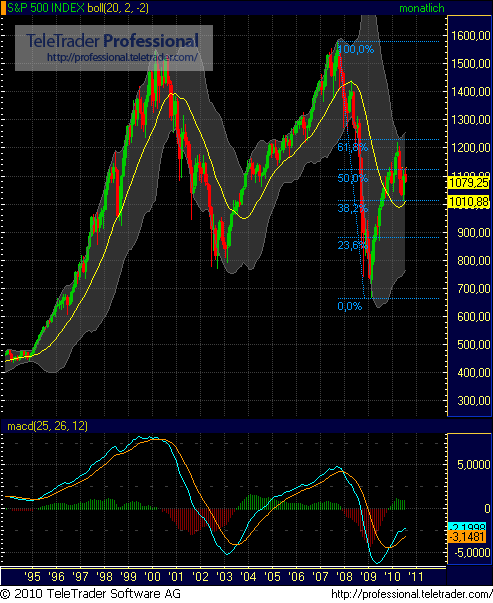
Task: Click the '04 year label on time axis
Action: (248, 576)
